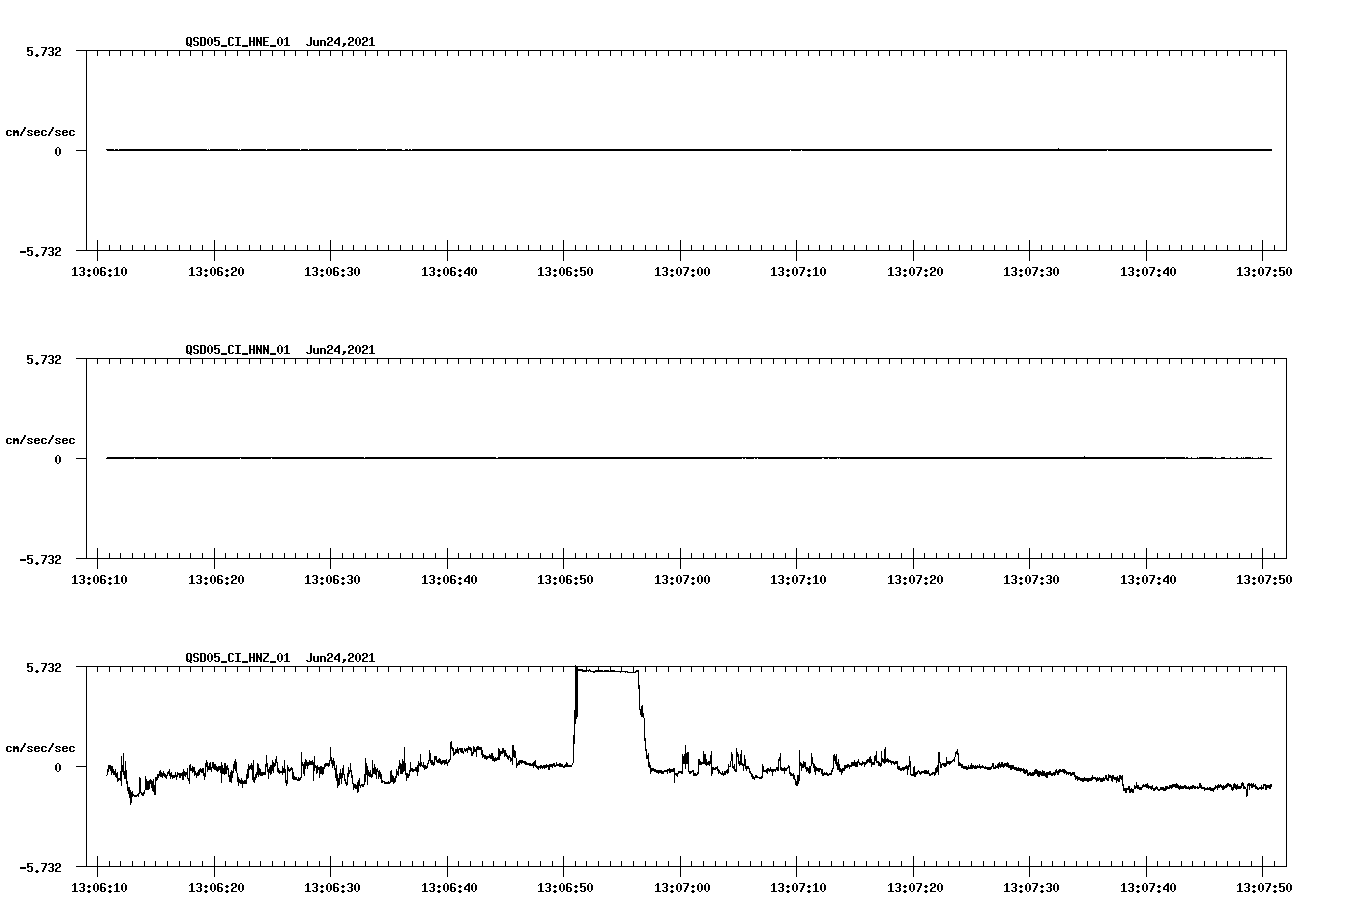Pick 13:06:50 time label under HNZ plot
Screen dimensions: 1358x924
point(565,887)
